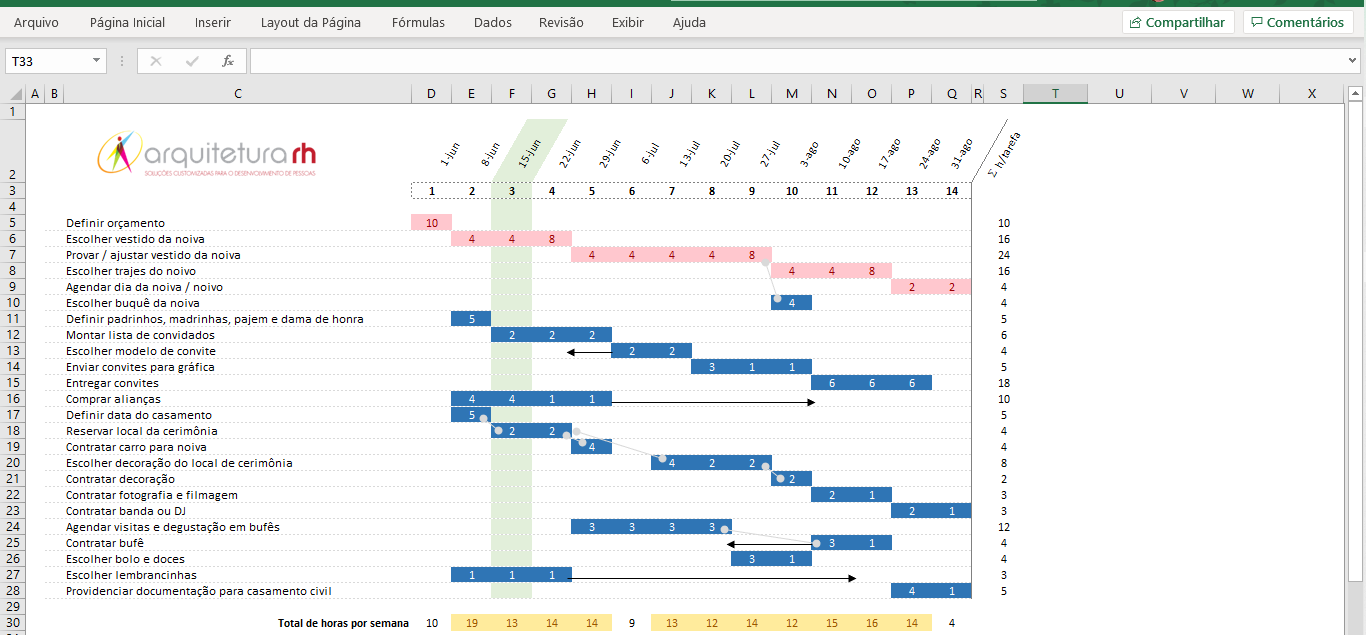1366x635 pixels.
Task: Click the 31-ago date header
Action: click(x=961, y=153)
